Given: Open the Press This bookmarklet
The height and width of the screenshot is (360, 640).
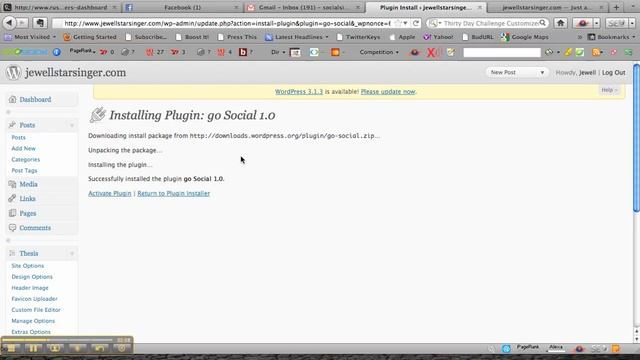Looking at the screenshot, I should pos(238,37).
